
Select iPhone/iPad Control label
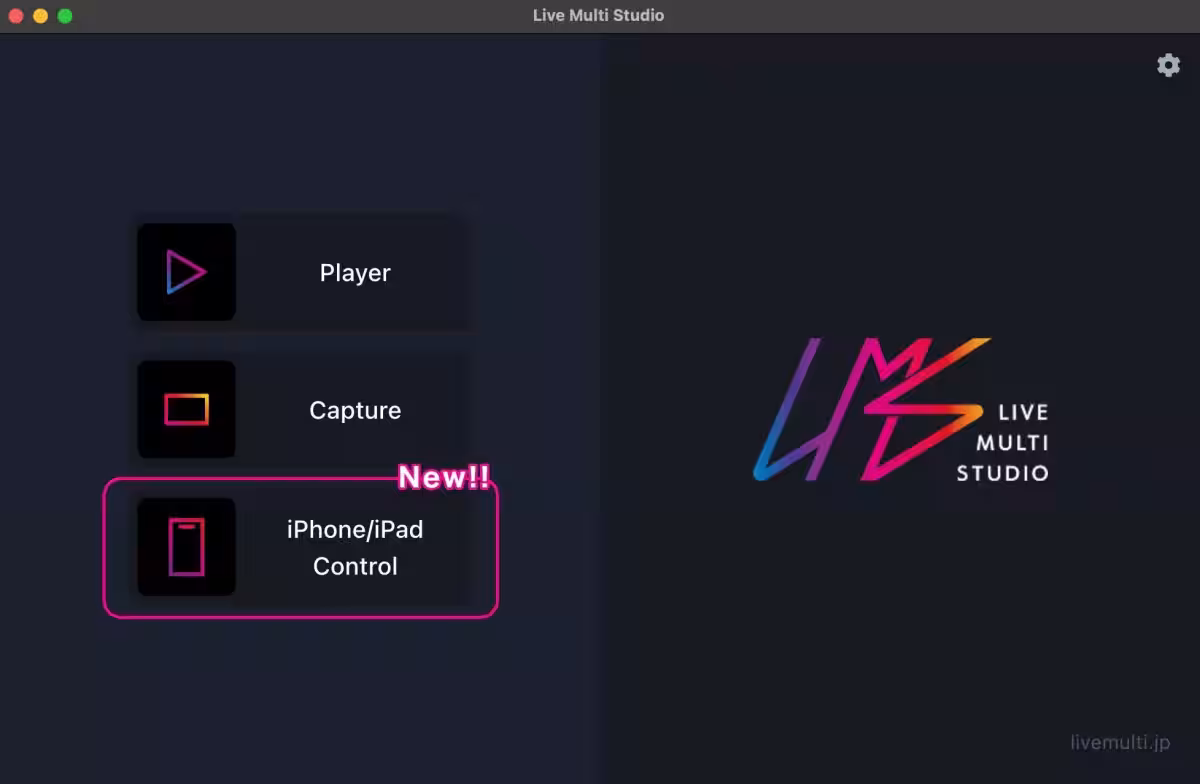click(355, 548)
